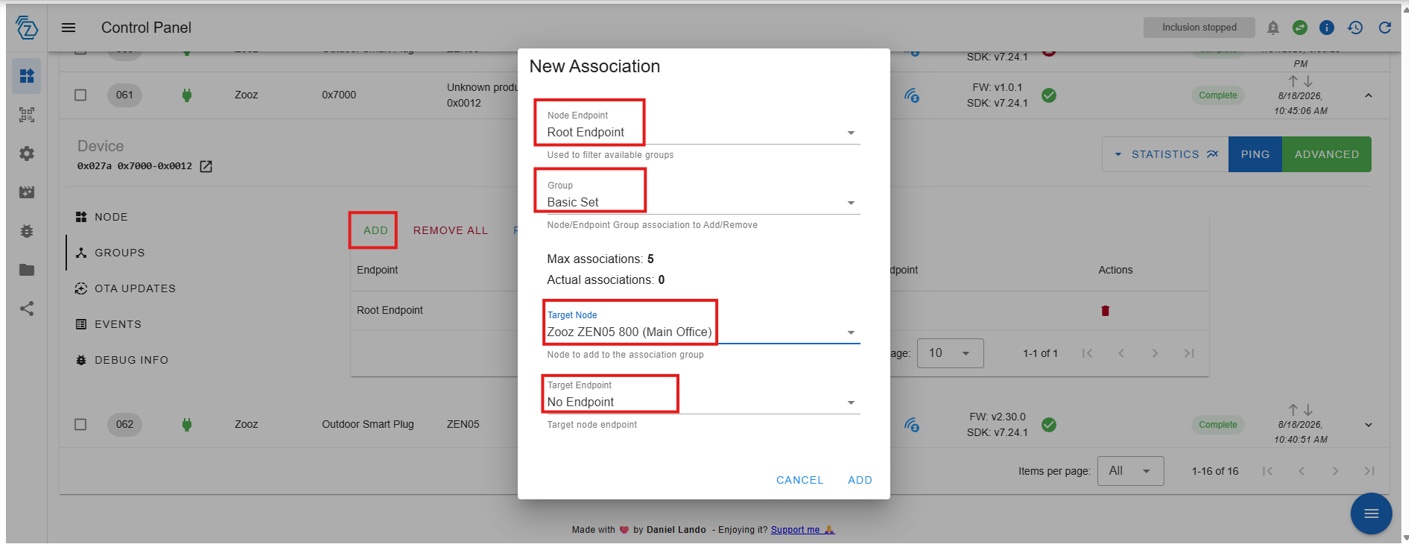This screenshot has width=1409, height=548.
Task: Collapse the expanded node 061 row
Action: pos(1368,96)
